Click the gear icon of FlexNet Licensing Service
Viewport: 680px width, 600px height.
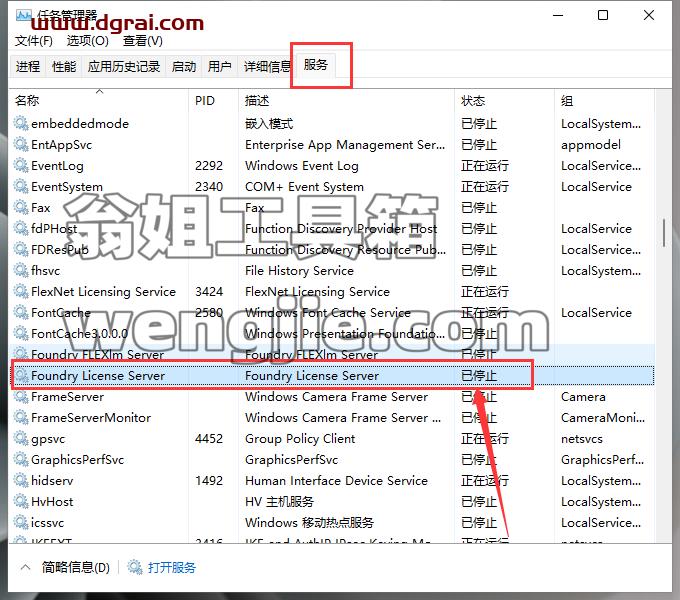(21, 291)
